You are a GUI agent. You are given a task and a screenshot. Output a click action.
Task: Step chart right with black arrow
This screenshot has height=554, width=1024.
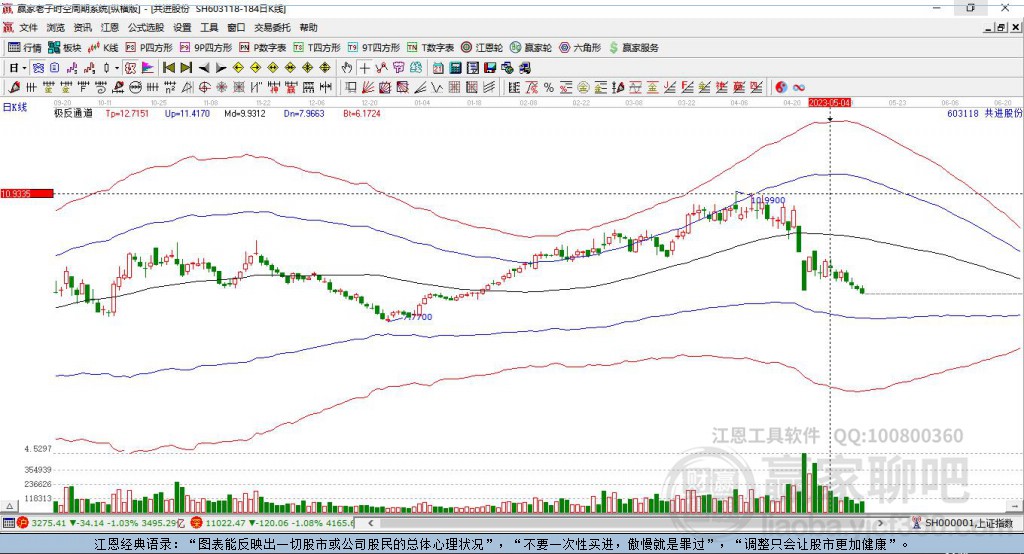221,68
